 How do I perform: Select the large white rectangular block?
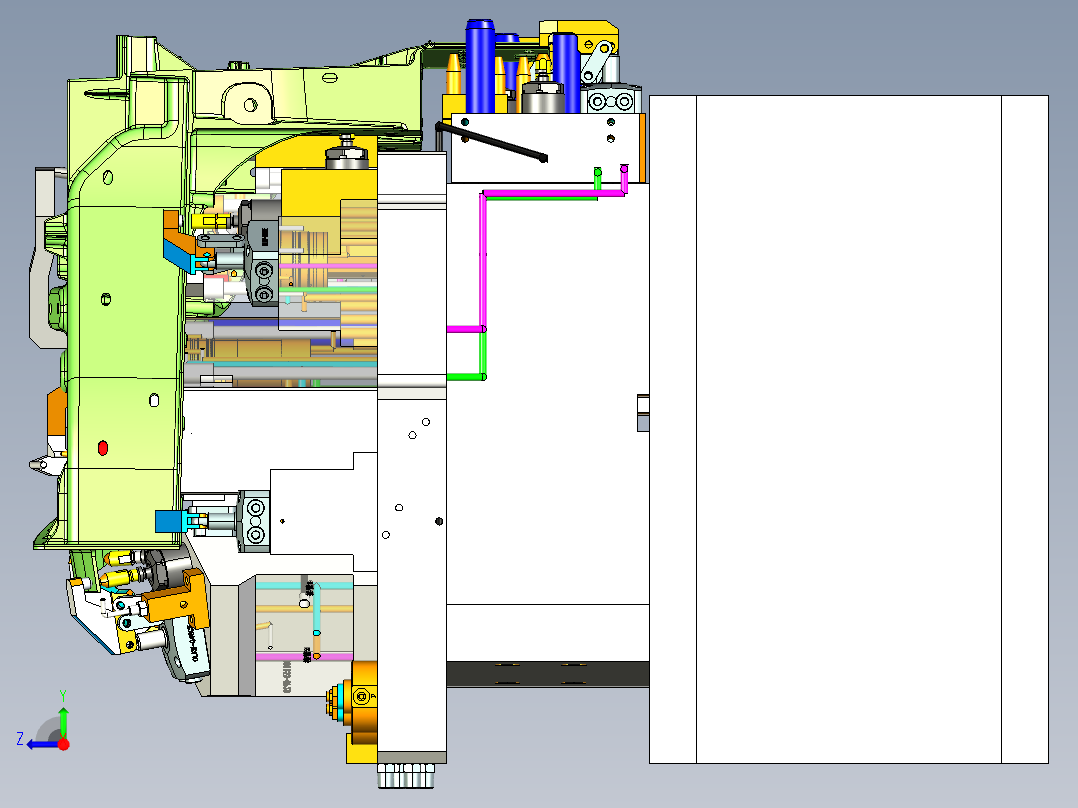tap(848, 429)
